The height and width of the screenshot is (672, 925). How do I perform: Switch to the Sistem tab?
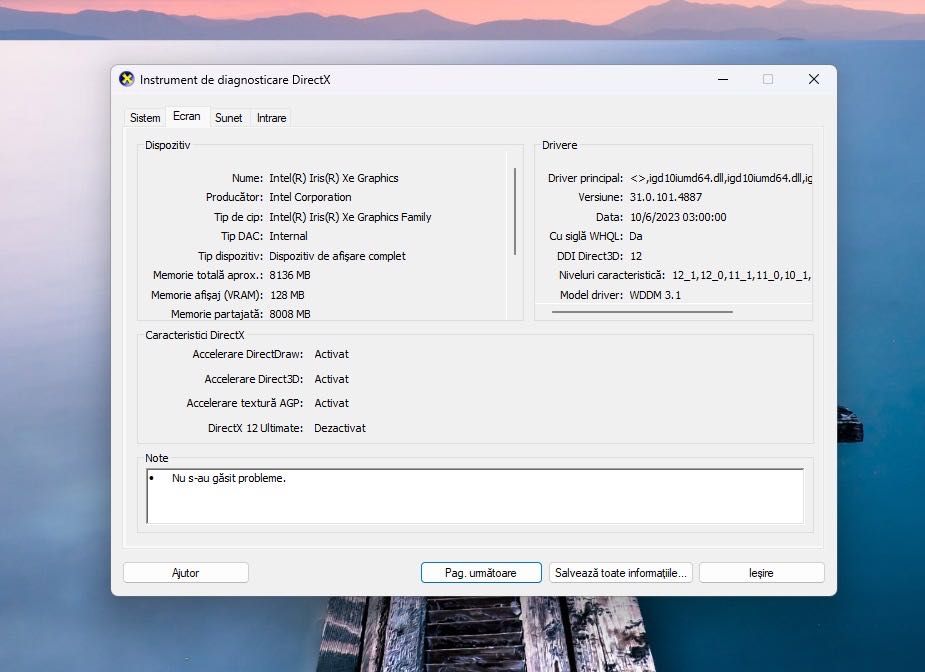tap(145, 118)
